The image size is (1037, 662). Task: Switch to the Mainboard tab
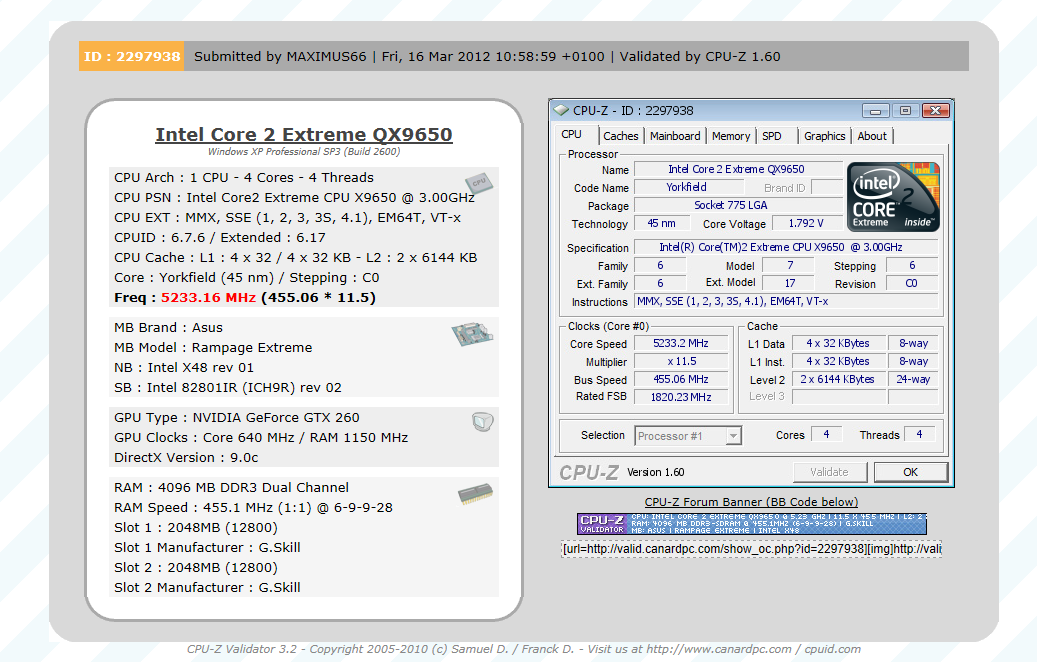click(675, 136)
